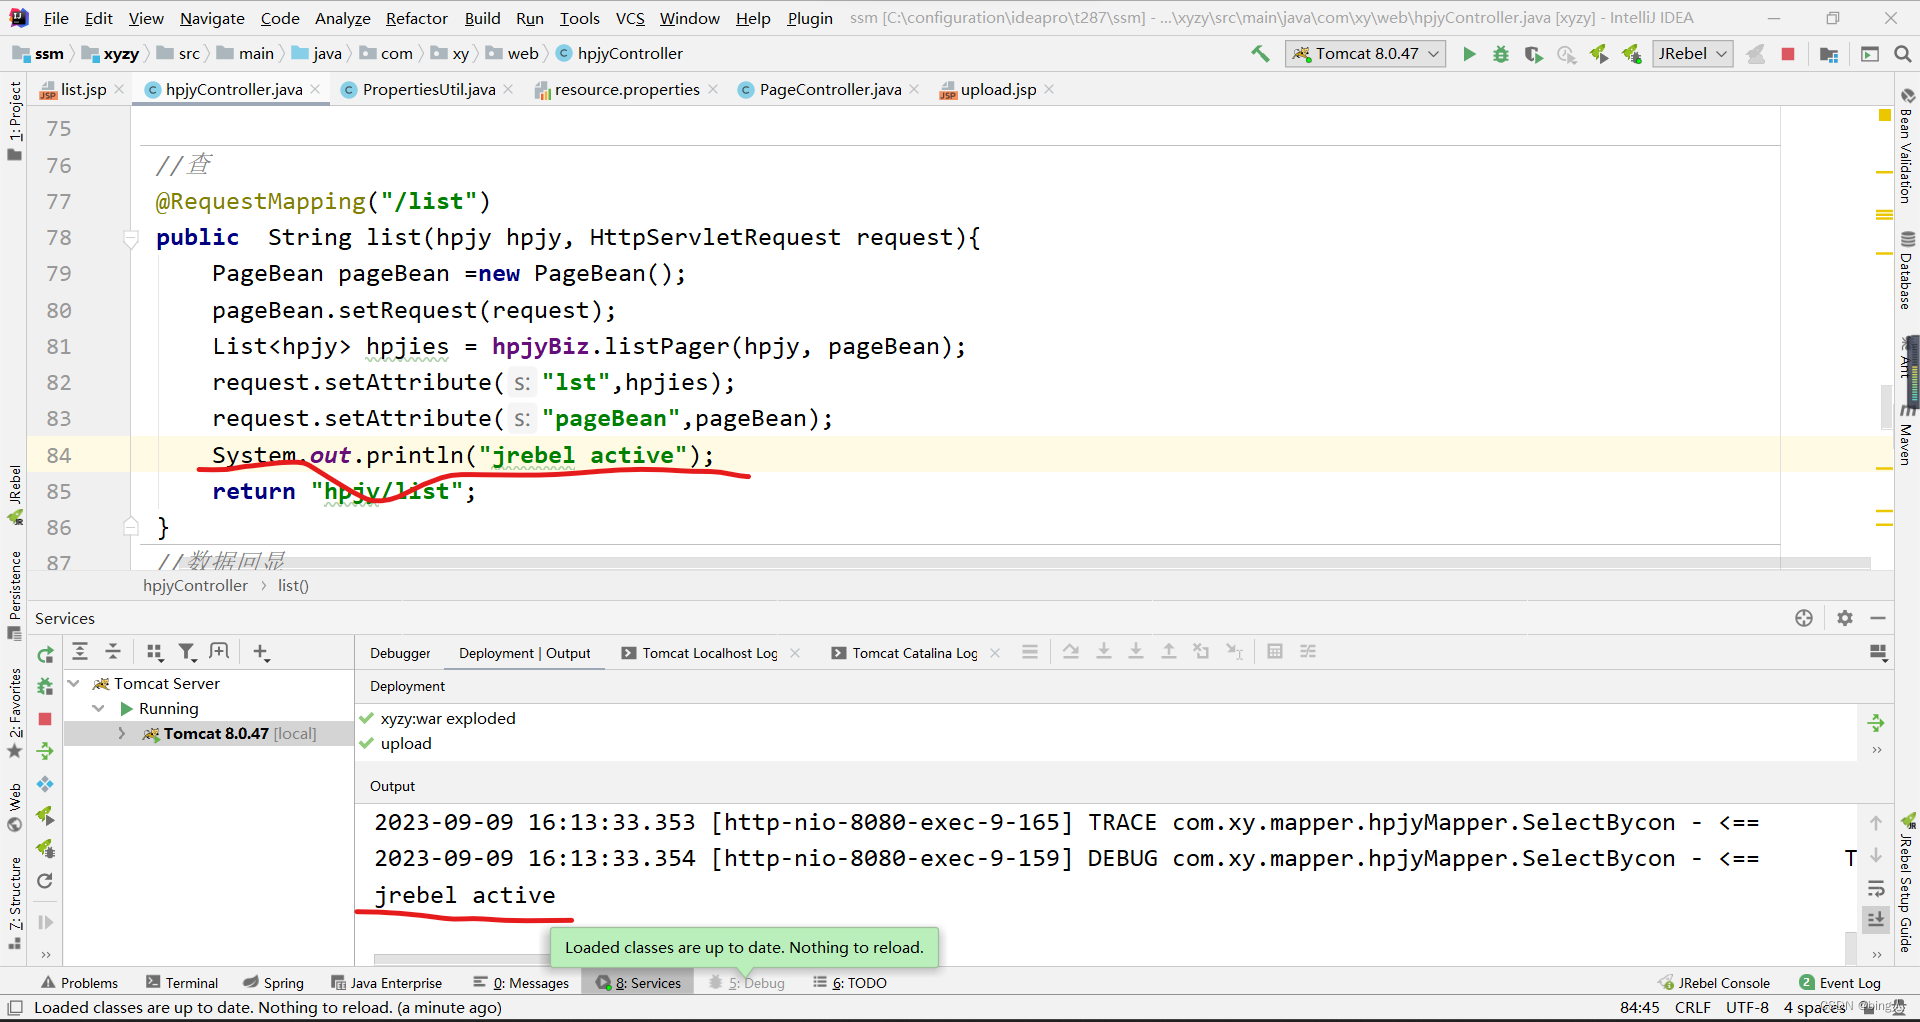Click the filter funnel icon in Services
The image size is (1920, 1022).
187,652
